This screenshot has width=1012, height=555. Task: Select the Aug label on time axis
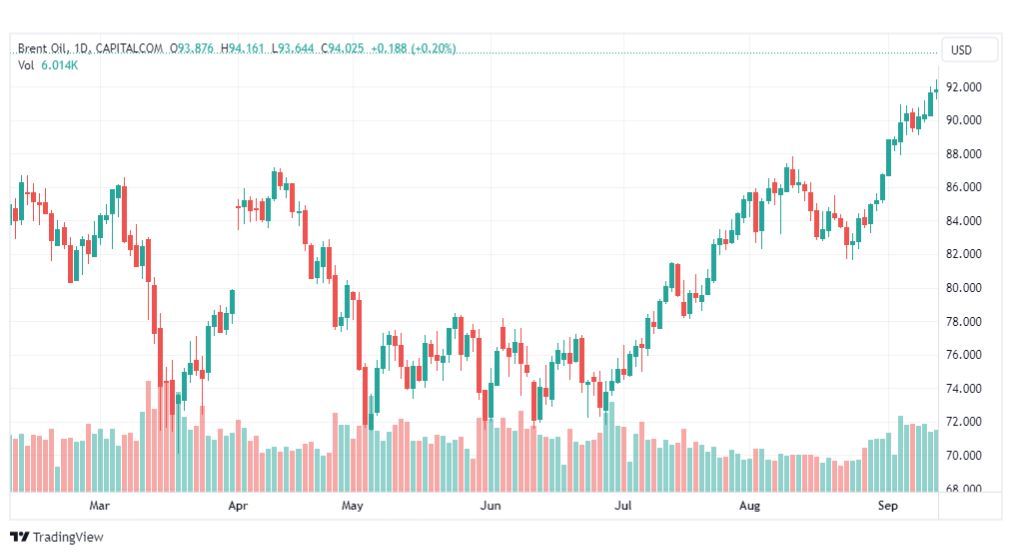[x=749, y=505]
